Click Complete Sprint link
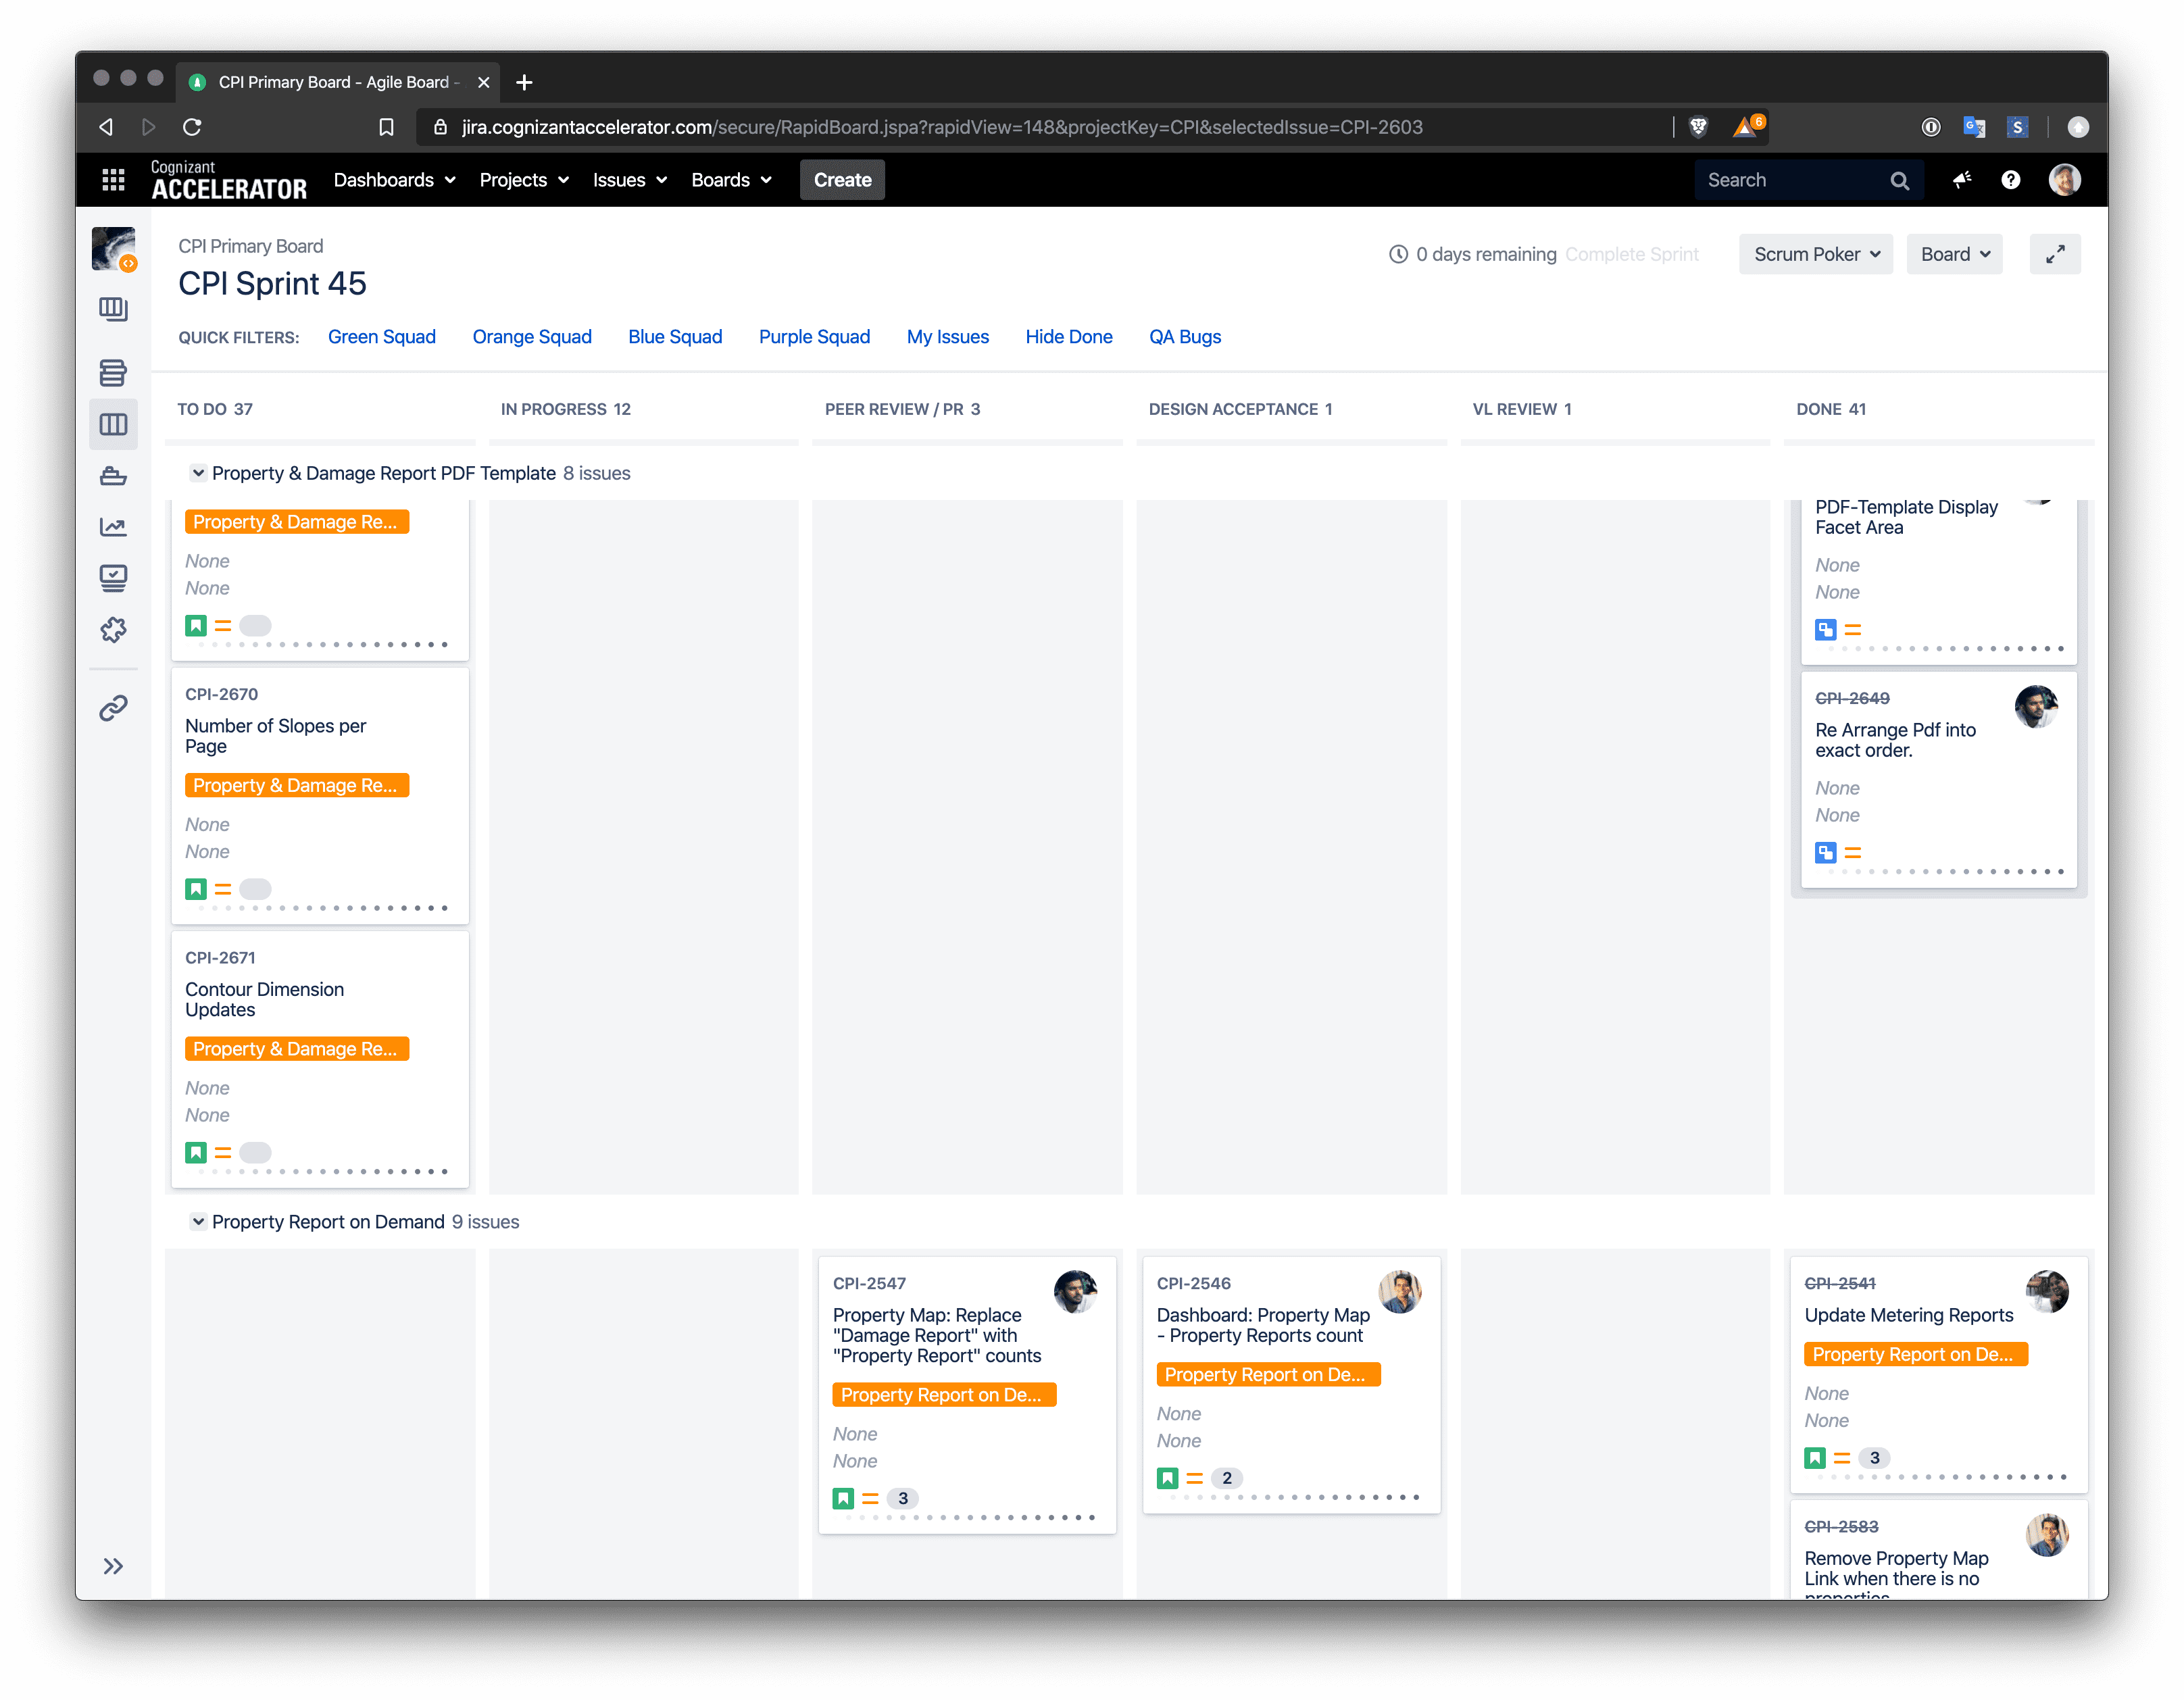The image size is (2184, 1700). click(1631, 255)
